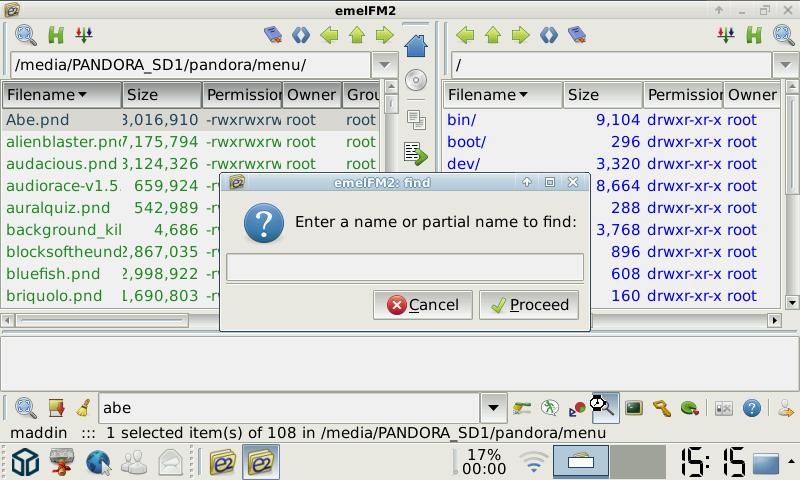Image resolution: width=800 pixels, height=480 pixels.
Task: Go back in left pane history
Action: point(329,35)
